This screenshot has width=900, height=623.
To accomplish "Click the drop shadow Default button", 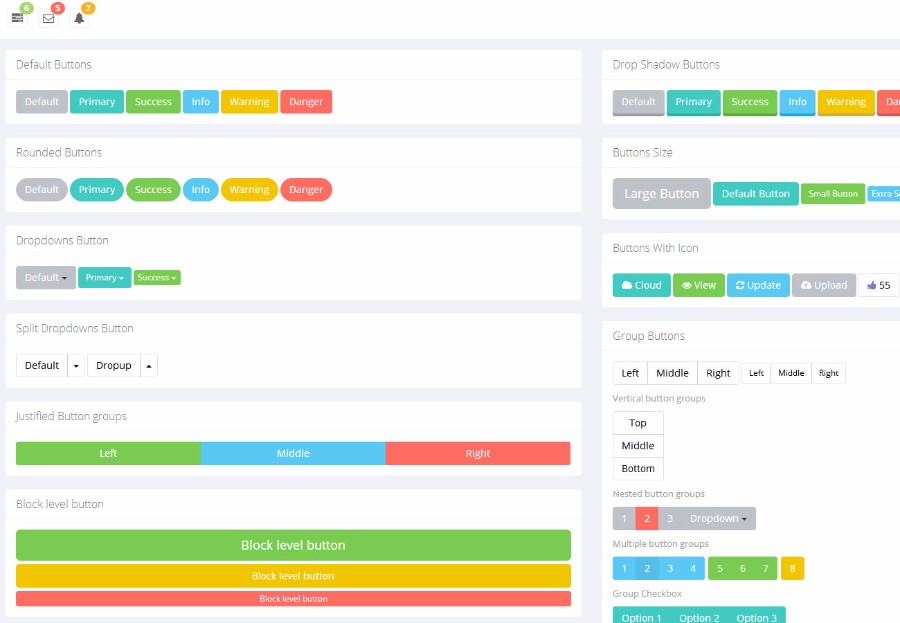I will coord(639,102).
